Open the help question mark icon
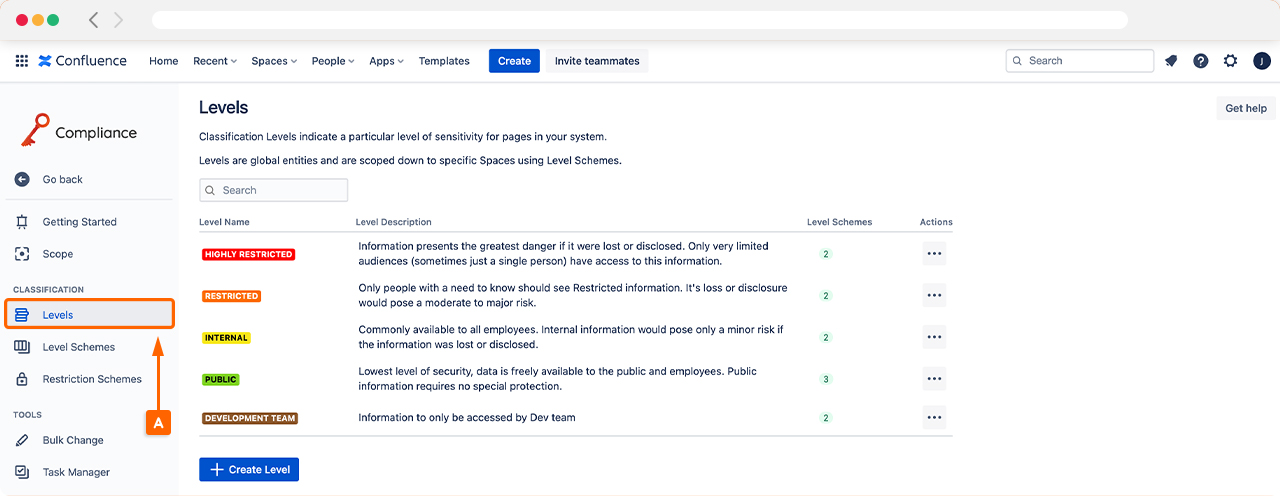The height and width of the screenshot is (496, 1280). (x=1201, y=61)
